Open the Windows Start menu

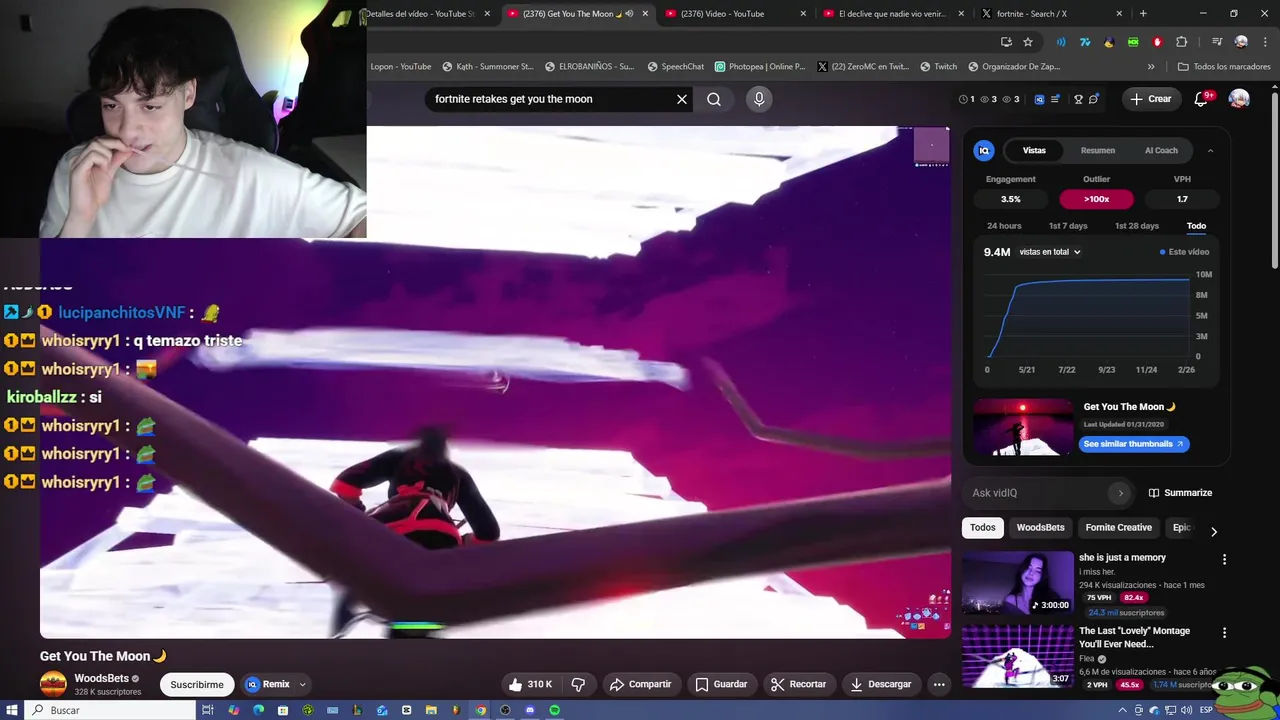[12, 710]
